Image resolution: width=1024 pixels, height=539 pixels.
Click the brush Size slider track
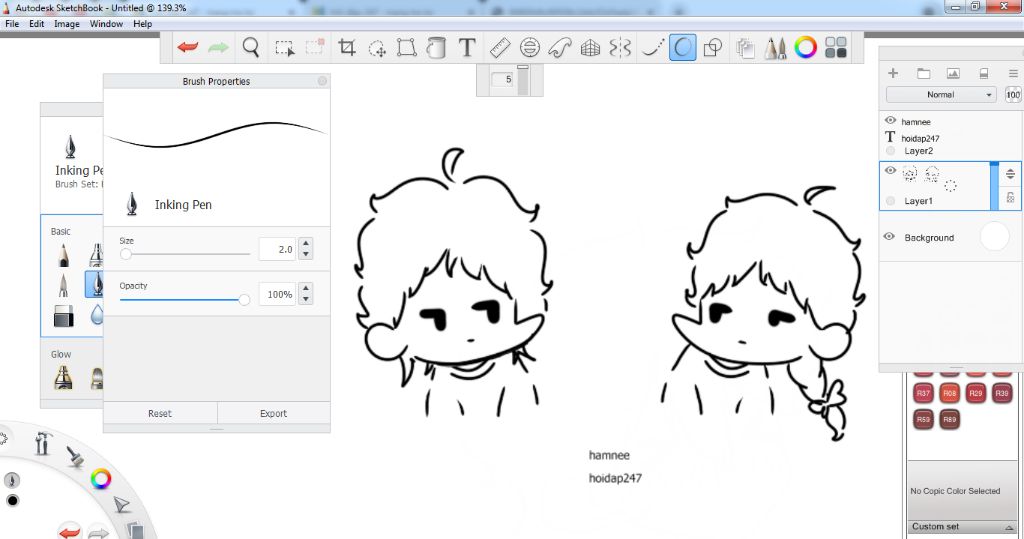coord(185,253)
